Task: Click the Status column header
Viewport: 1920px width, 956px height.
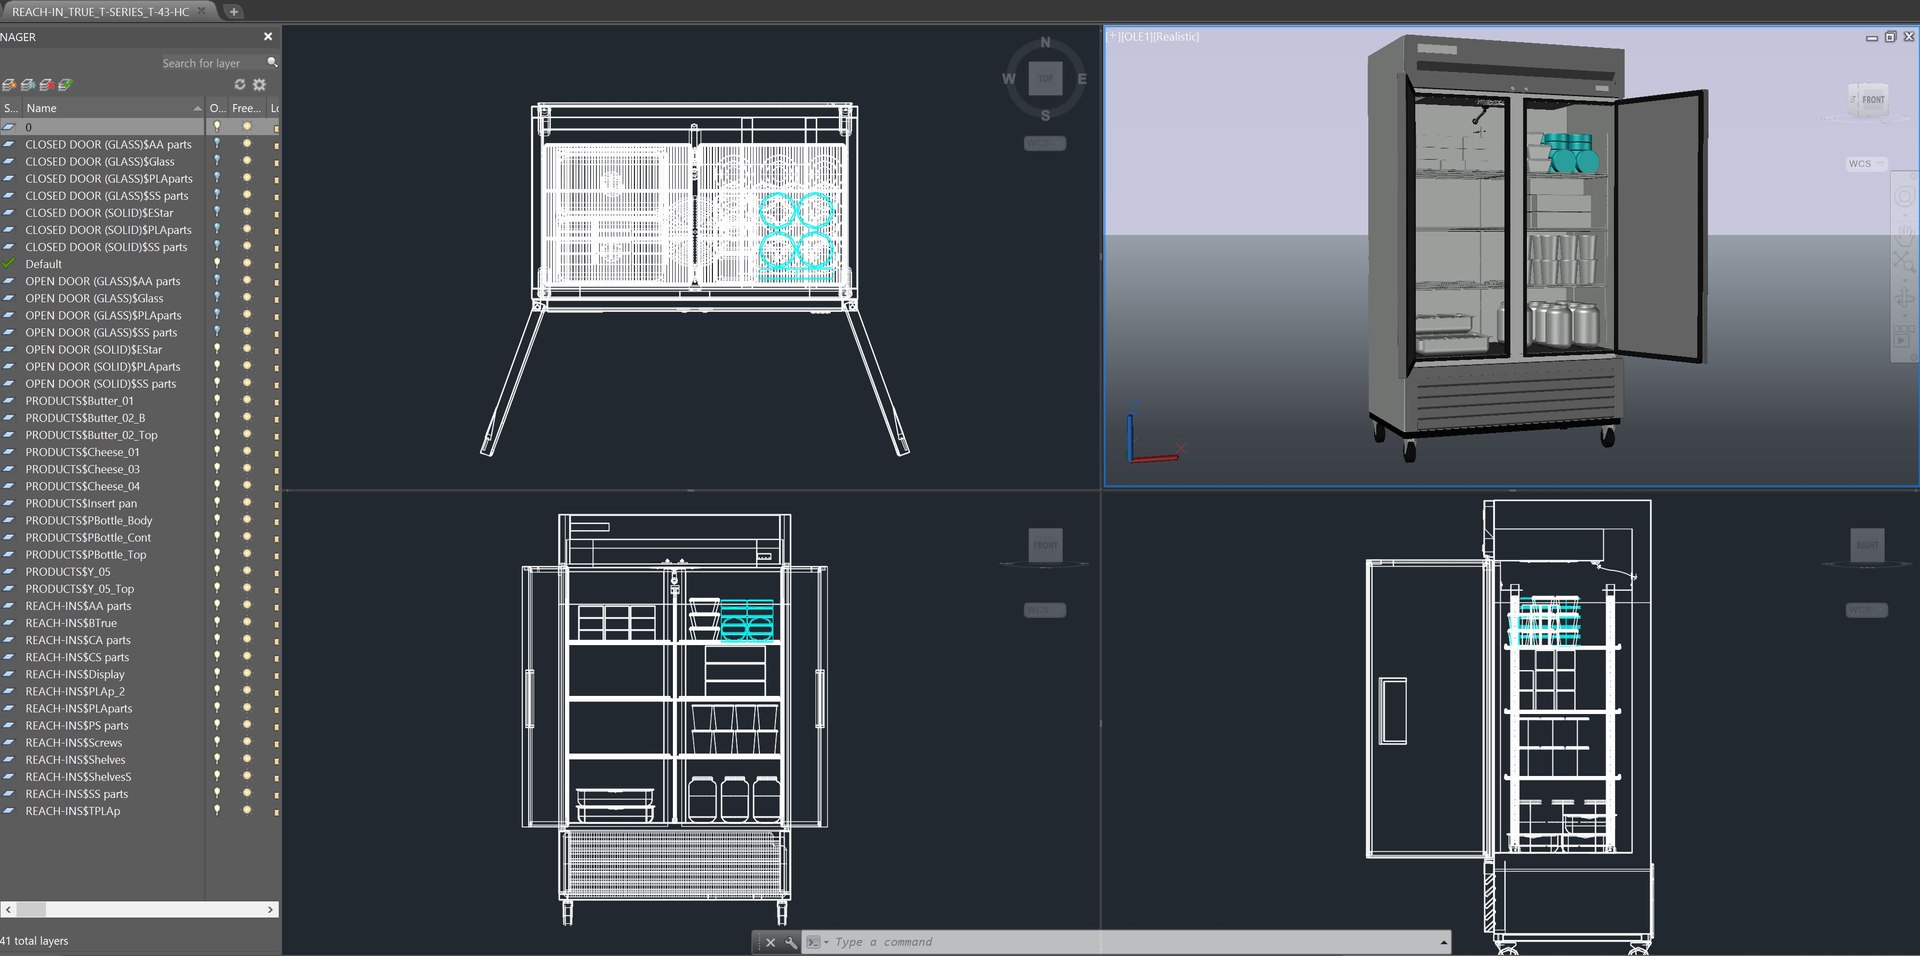Action: click(10, 108)
